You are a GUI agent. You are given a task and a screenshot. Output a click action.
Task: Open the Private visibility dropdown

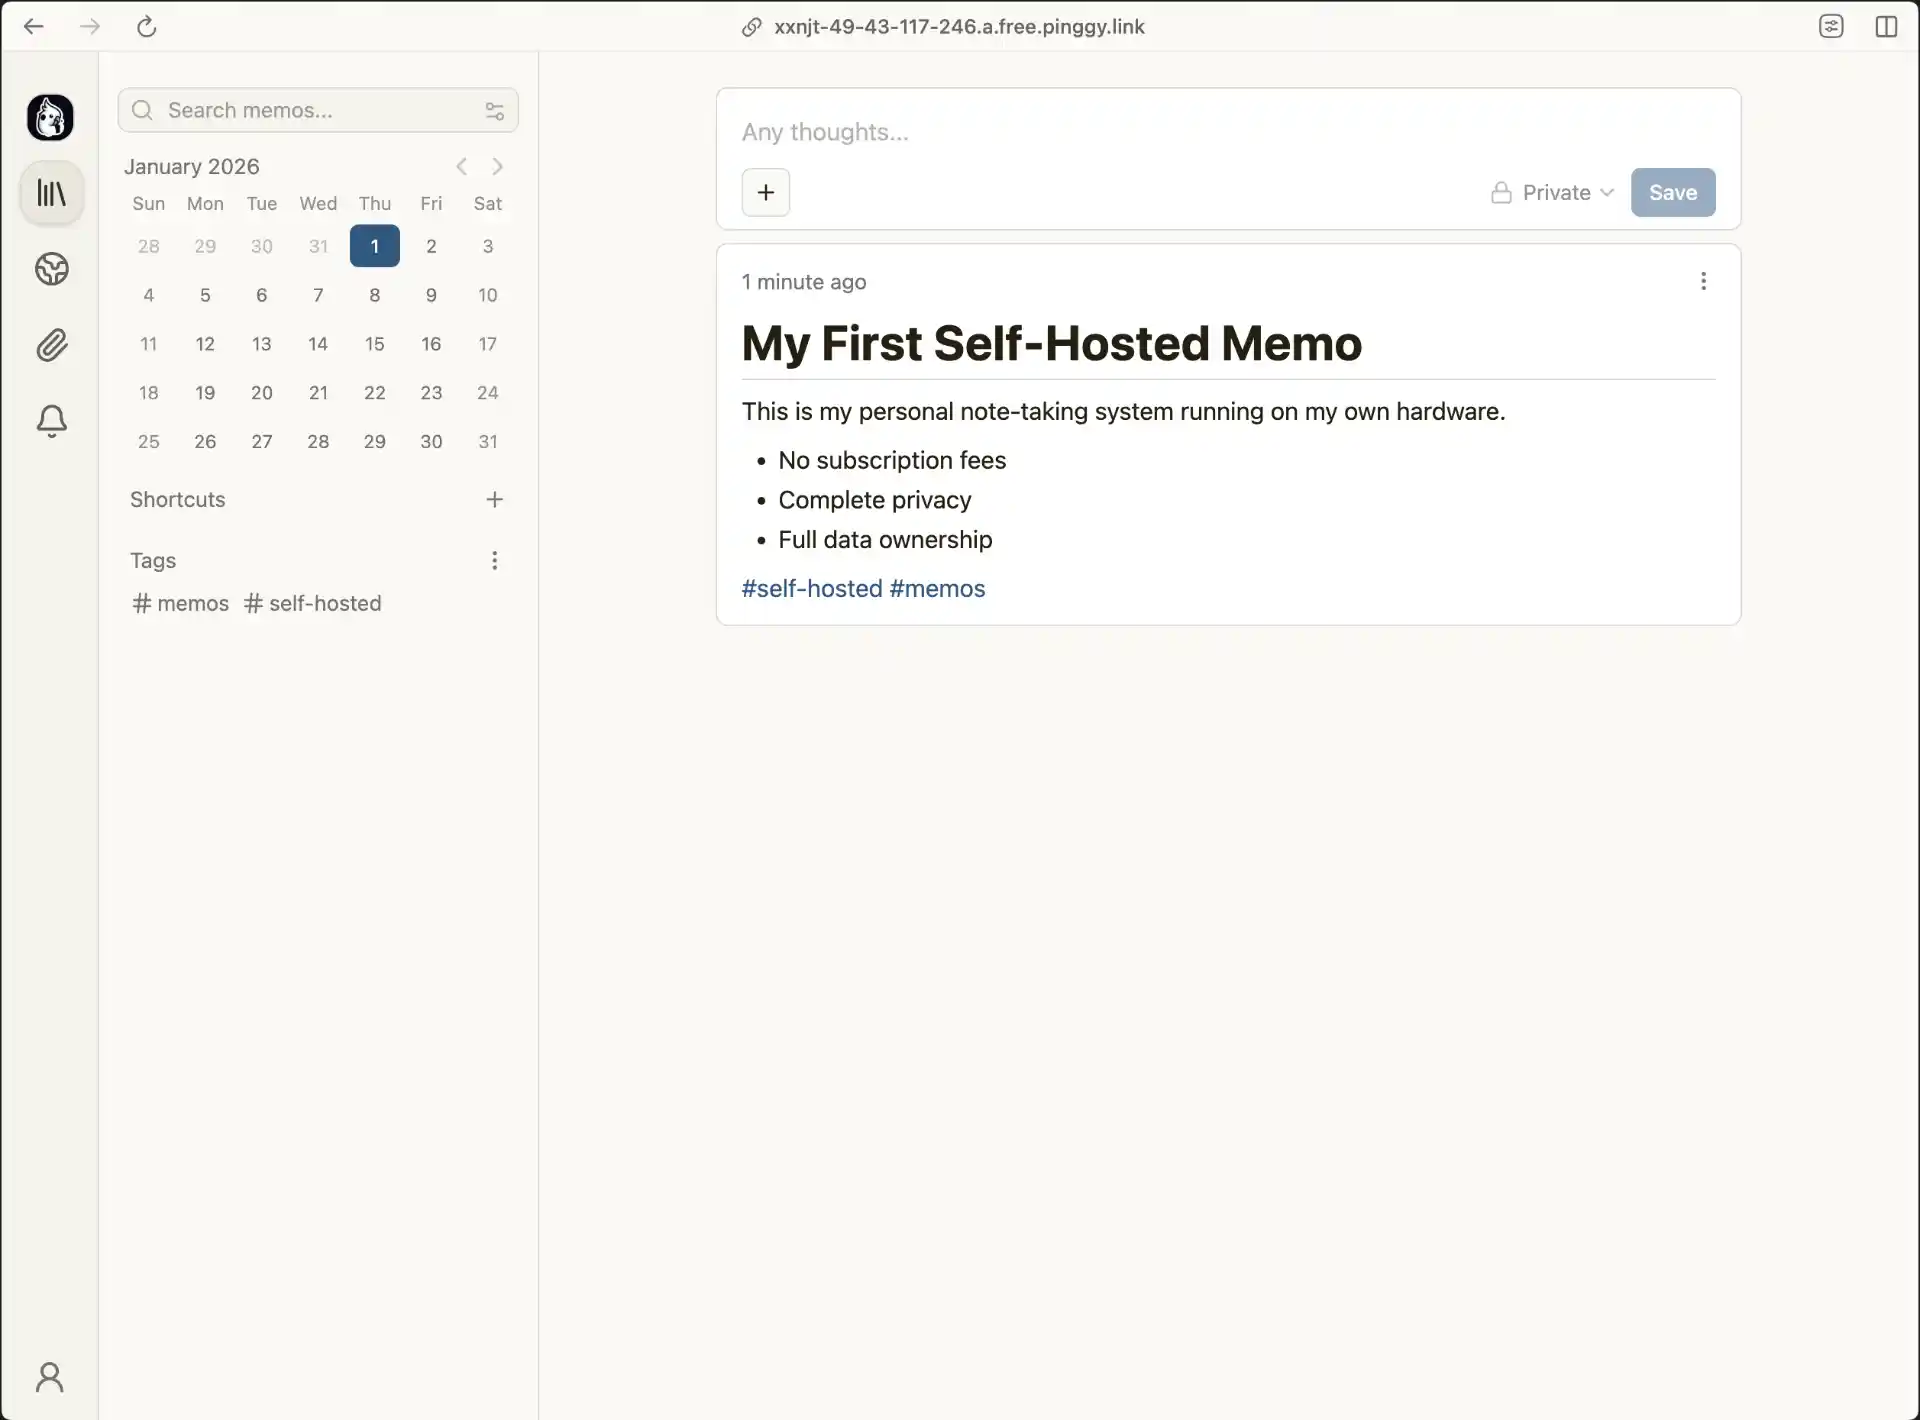1607,192
